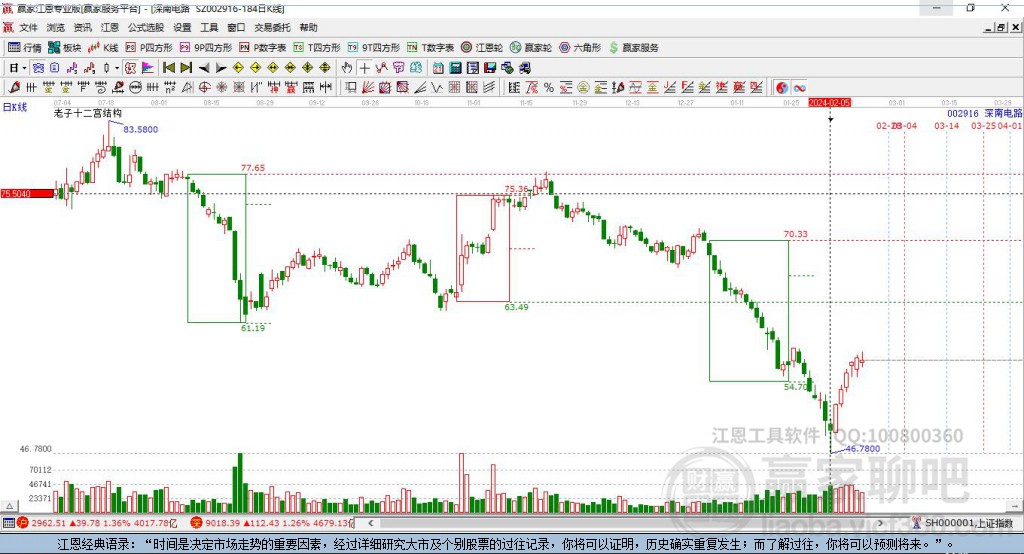Viewport: 1024px width, 554px height.
Task: Open the 帮助 menu
Action: pos(308,27)
